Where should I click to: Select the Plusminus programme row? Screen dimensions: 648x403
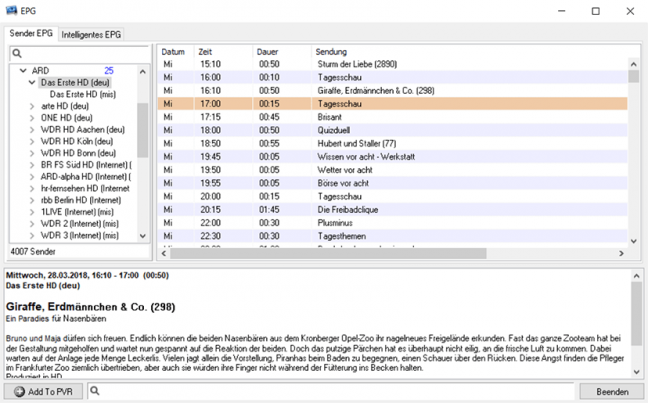(393, 223)
